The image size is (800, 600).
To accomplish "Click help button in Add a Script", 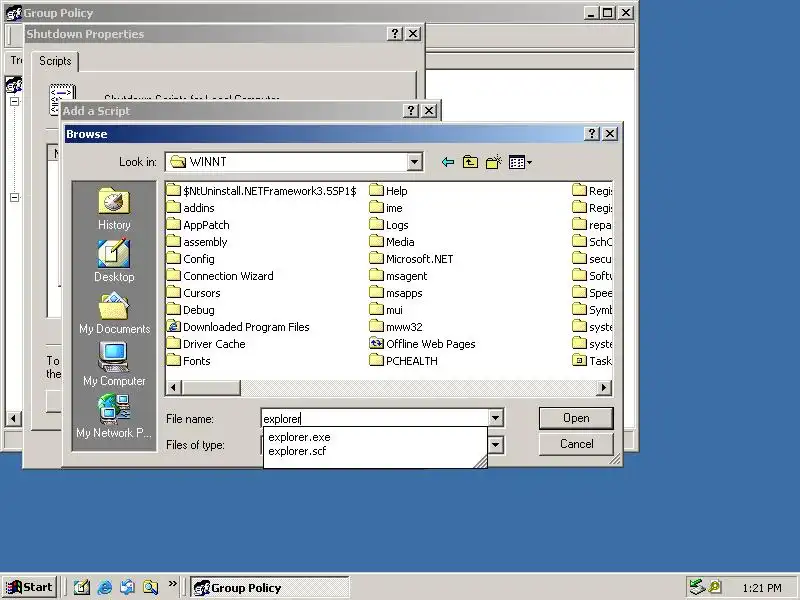I will (411, 111).
